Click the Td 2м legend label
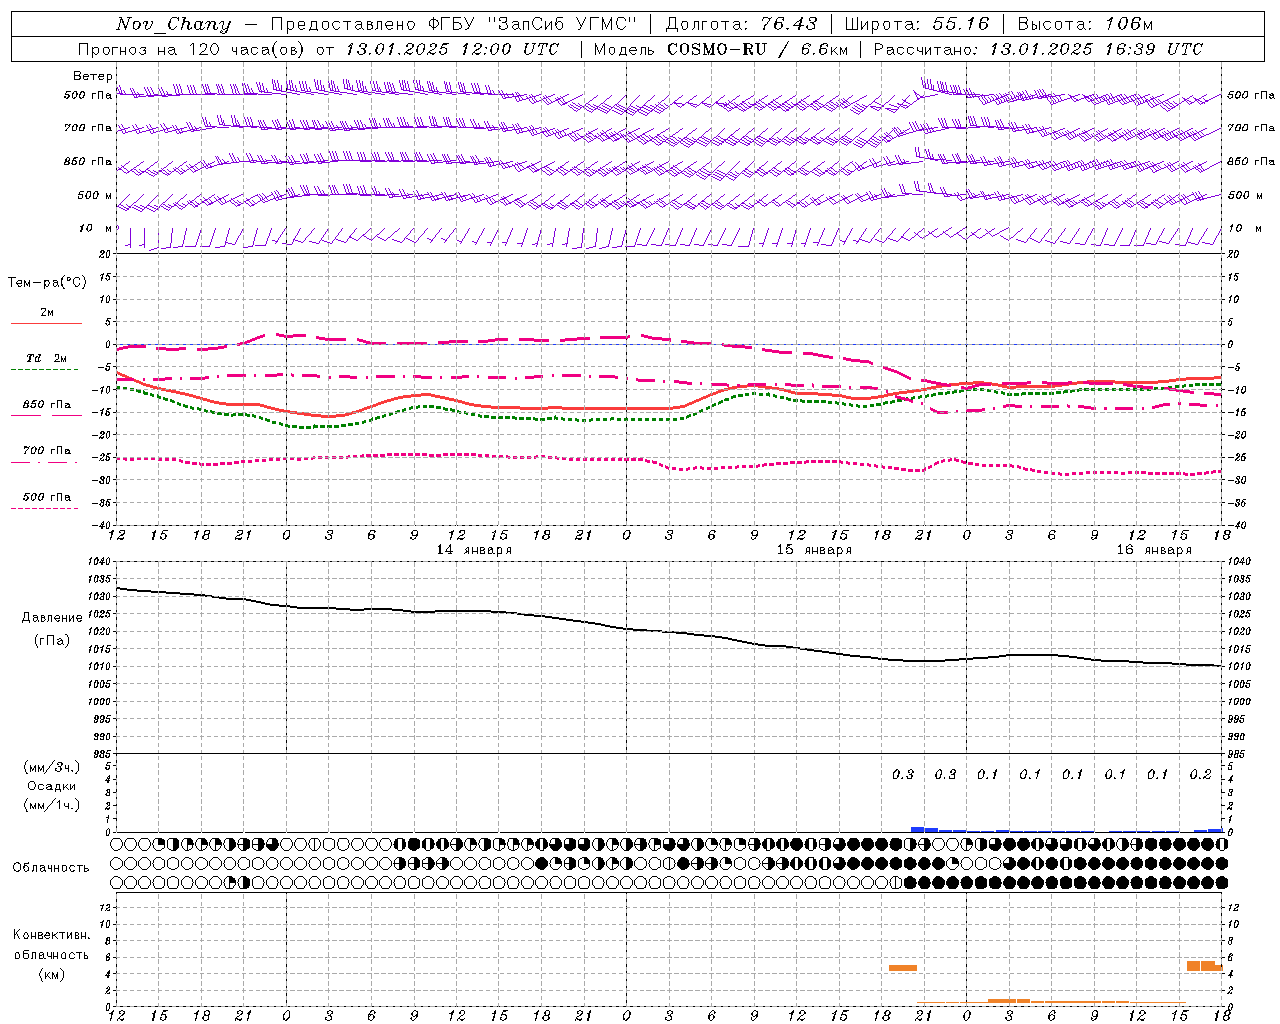 46,358
